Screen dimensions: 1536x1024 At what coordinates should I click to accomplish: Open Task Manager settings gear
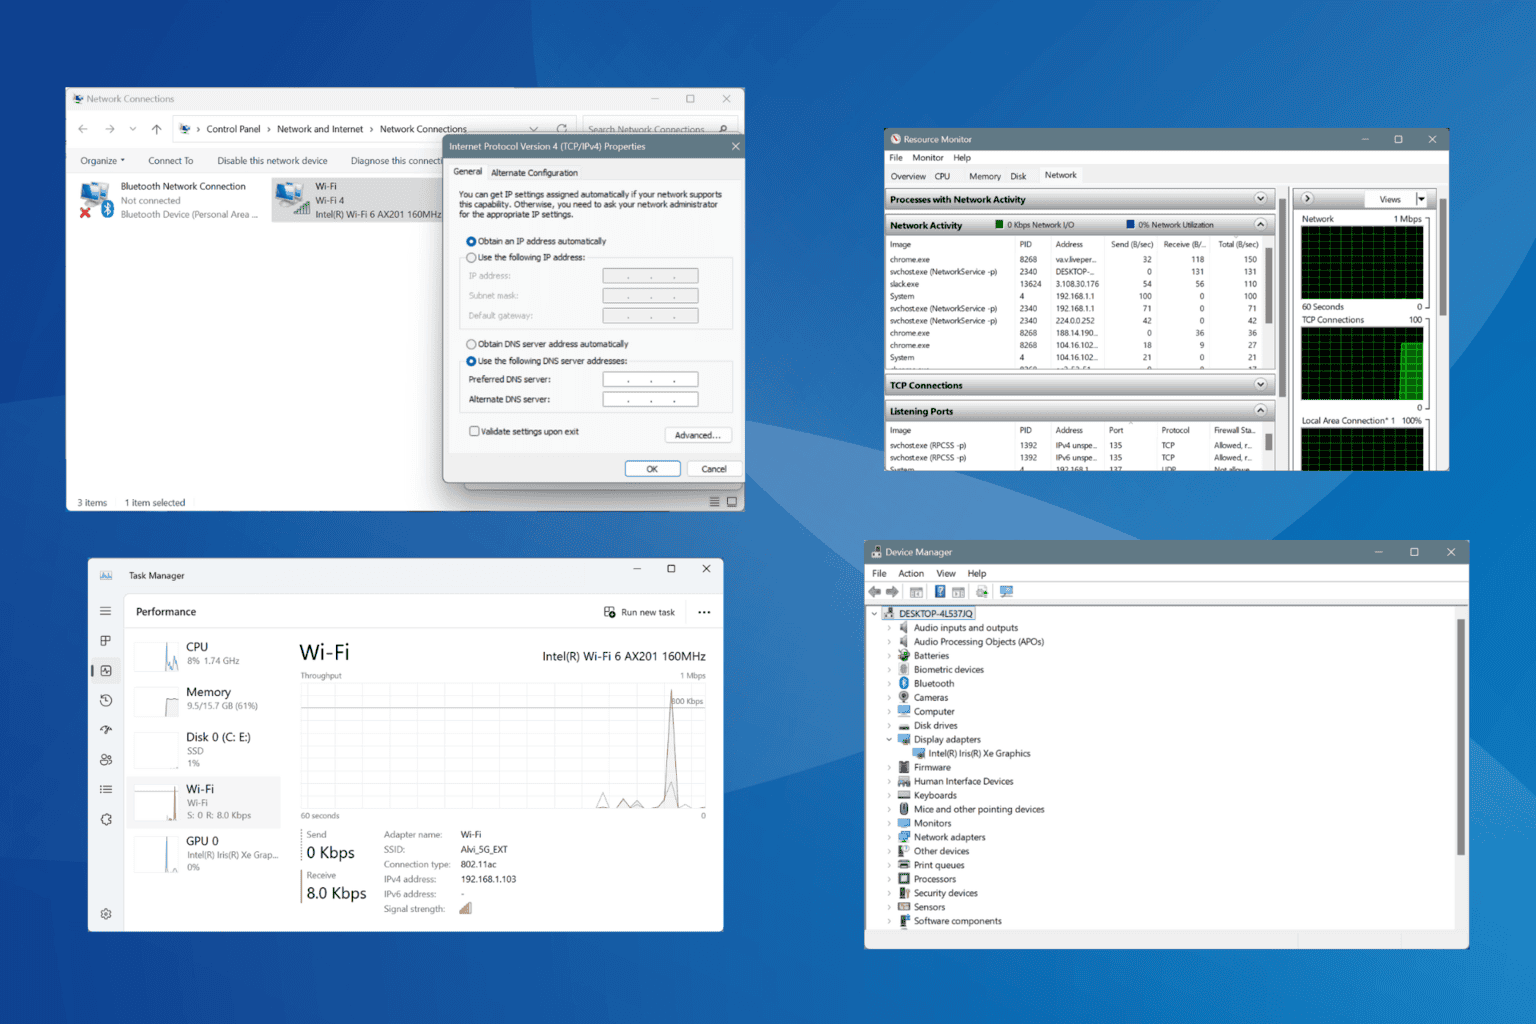click(x=105, y=913)
